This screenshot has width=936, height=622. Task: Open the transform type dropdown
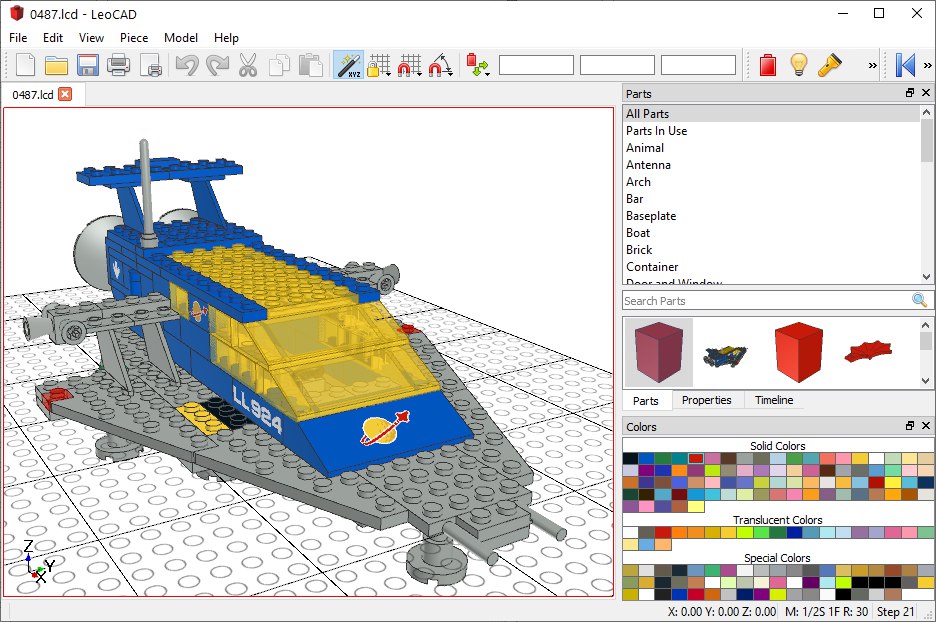click(478, 64)
